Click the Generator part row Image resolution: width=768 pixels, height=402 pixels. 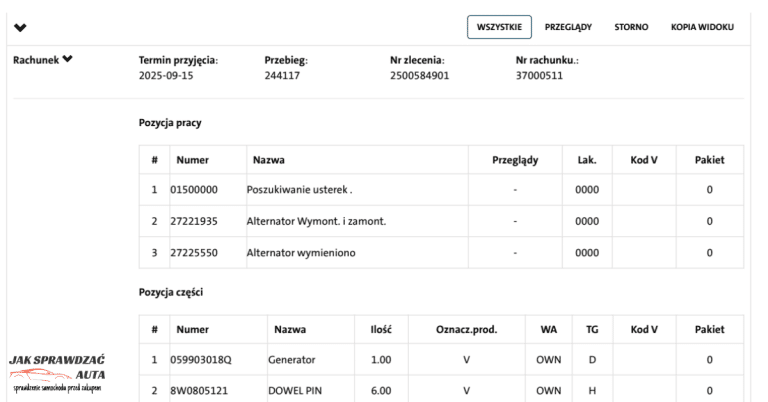pos(291,359)
